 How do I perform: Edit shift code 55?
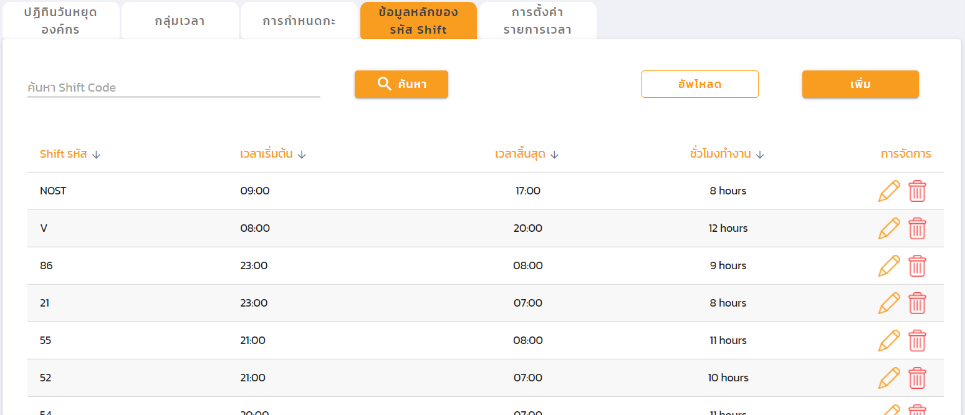tap(888, 340)
